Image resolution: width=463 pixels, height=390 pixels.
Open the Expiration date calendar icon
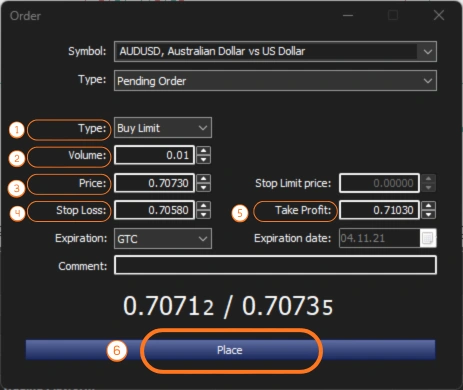point(428,238)
